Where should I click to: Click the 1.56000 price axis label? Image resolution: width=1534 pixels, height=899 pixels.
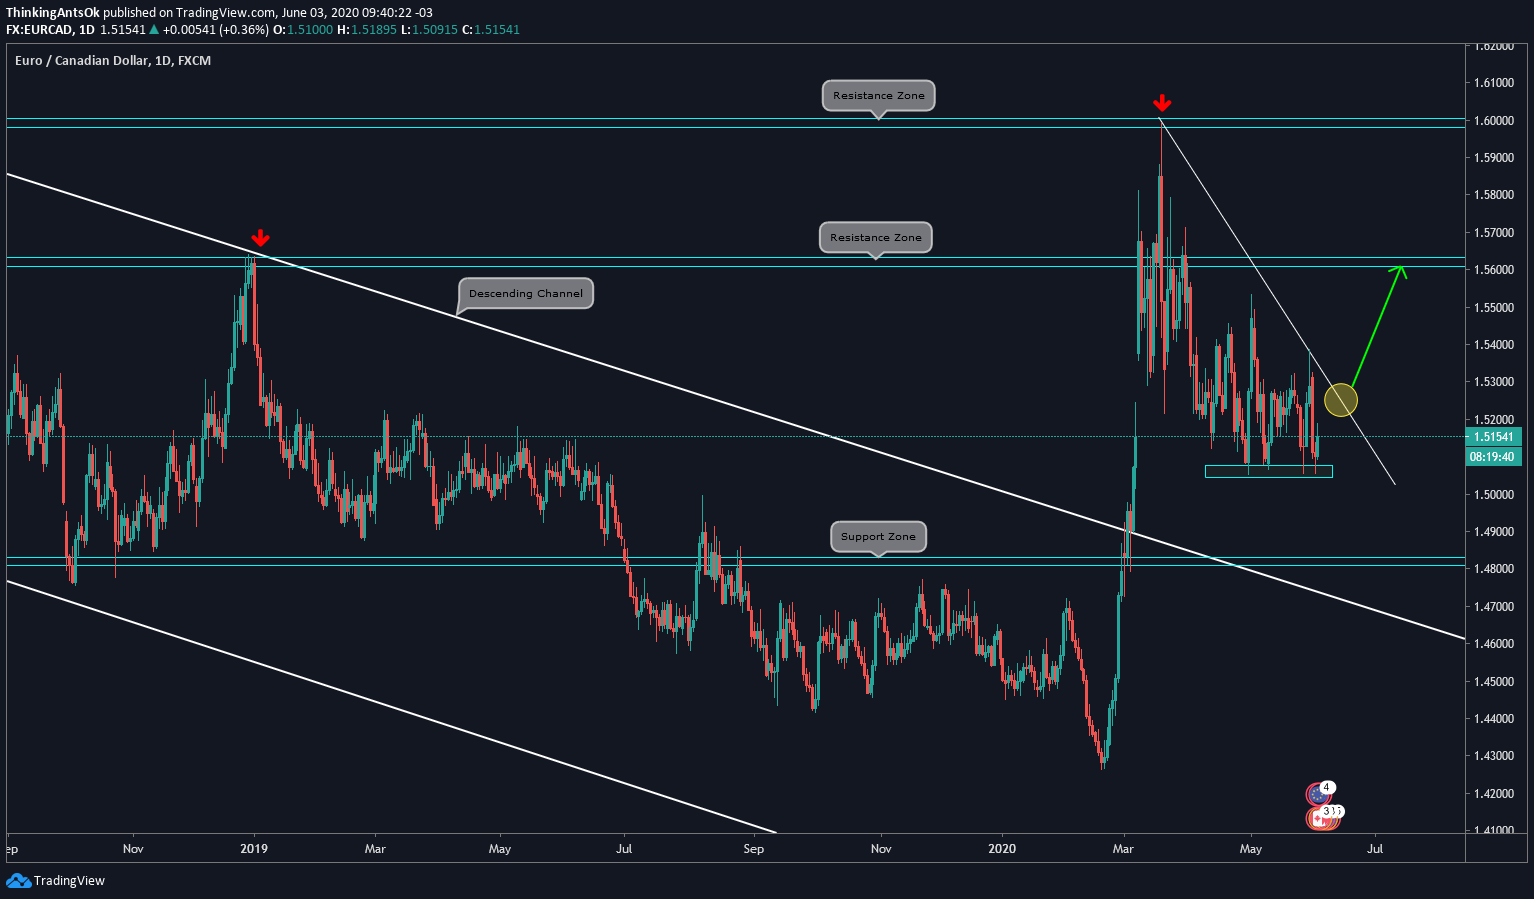(1493, 270)
